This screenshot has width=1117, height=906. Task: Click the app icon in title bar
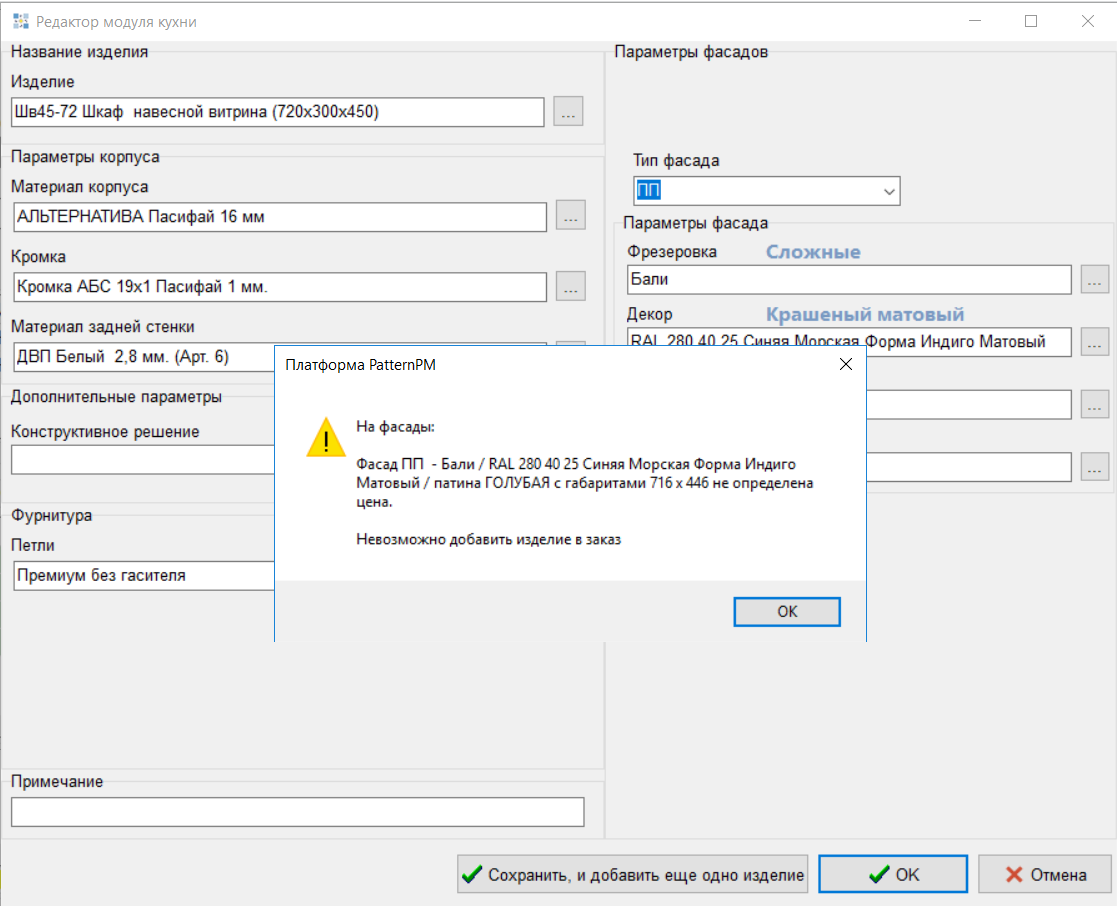tap(20, 21)
